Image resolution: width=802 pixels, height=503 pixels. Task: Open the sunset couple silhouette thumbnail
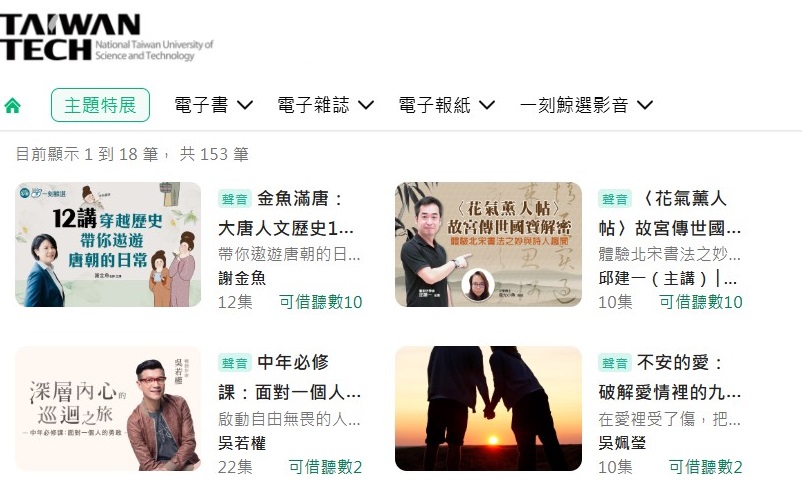(488, 408)
